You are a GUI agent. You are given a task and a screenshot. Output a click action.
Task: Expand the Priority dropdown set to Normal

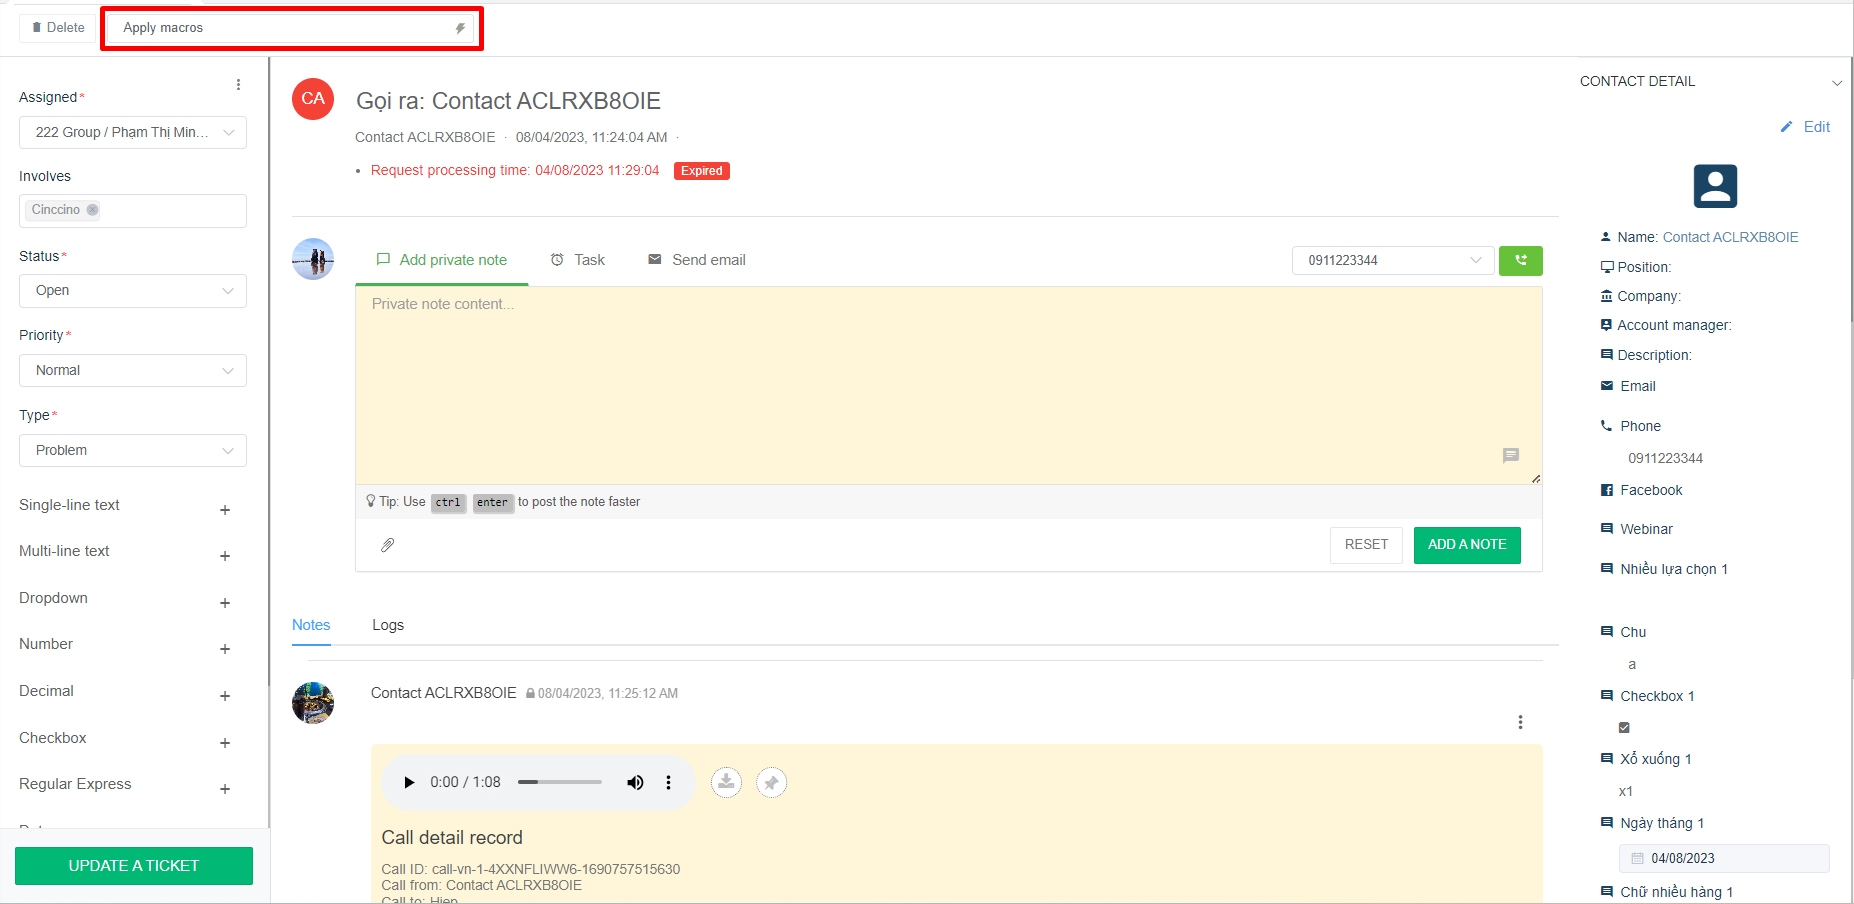[x=133, y=371]
